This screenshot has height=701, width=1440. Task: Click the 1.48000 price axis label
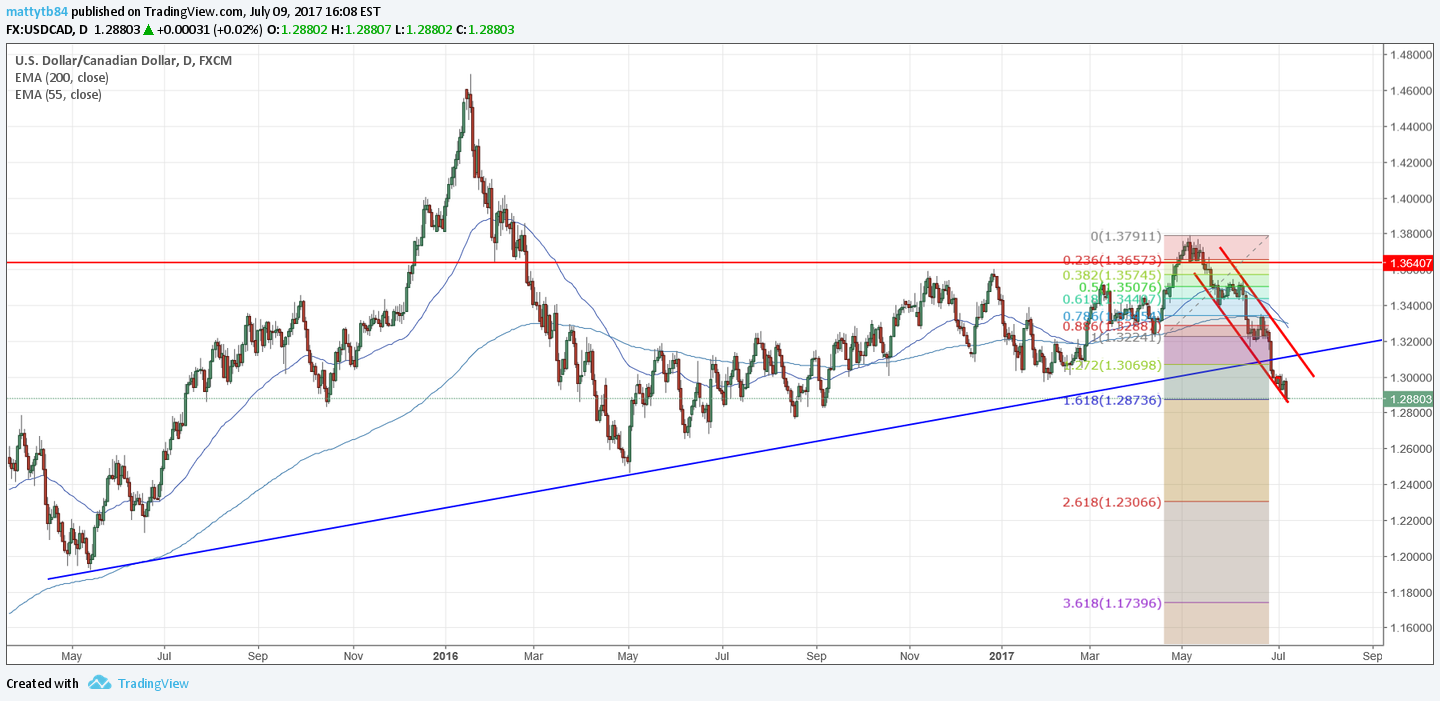pos(1409,55)
